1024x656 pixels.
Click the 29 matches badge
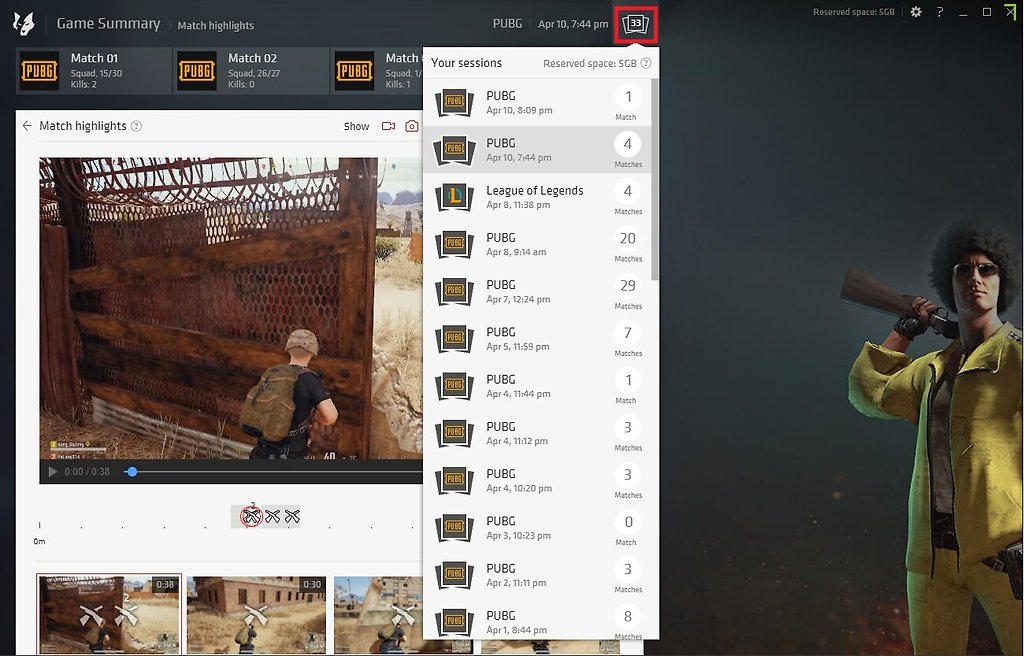tap(628, 286)
